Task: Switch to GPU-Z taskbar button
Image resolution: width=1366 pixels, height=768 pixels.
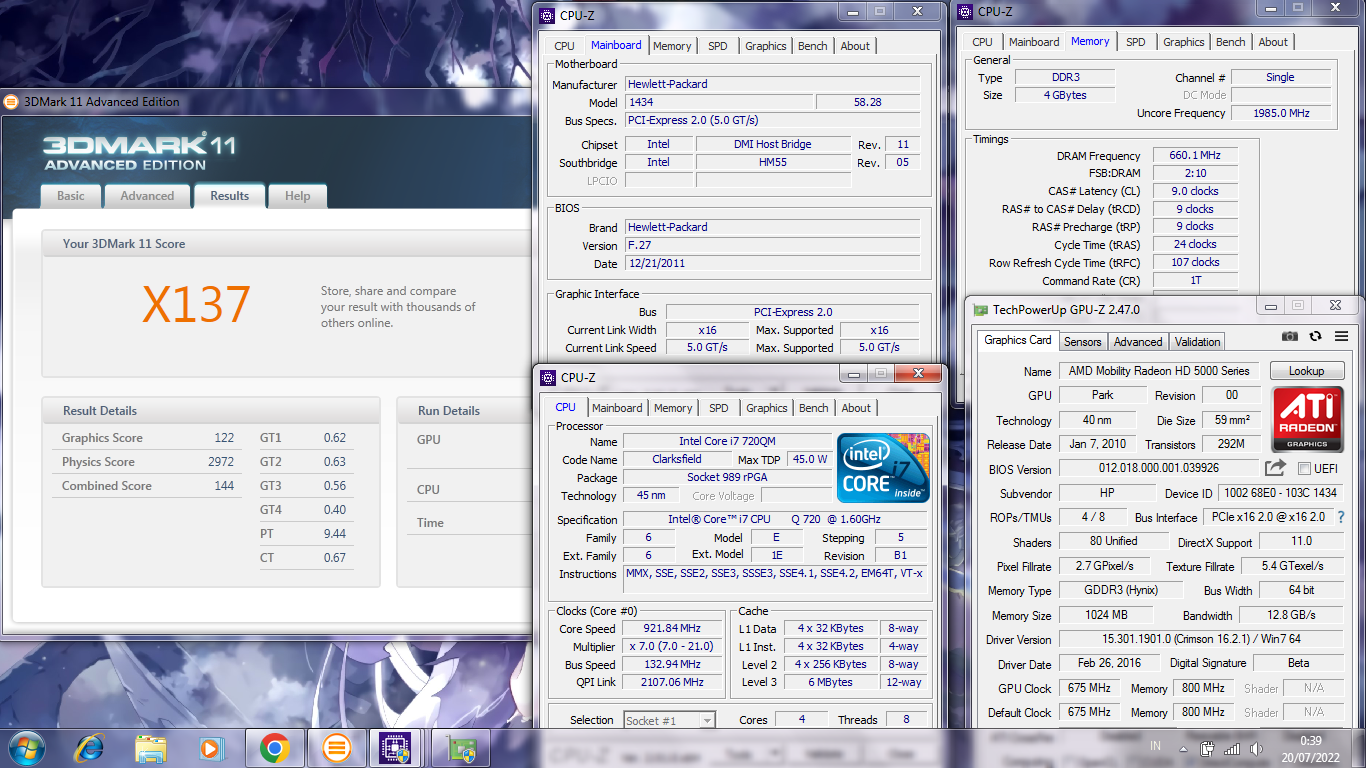Action: click(x=460, y=747)
